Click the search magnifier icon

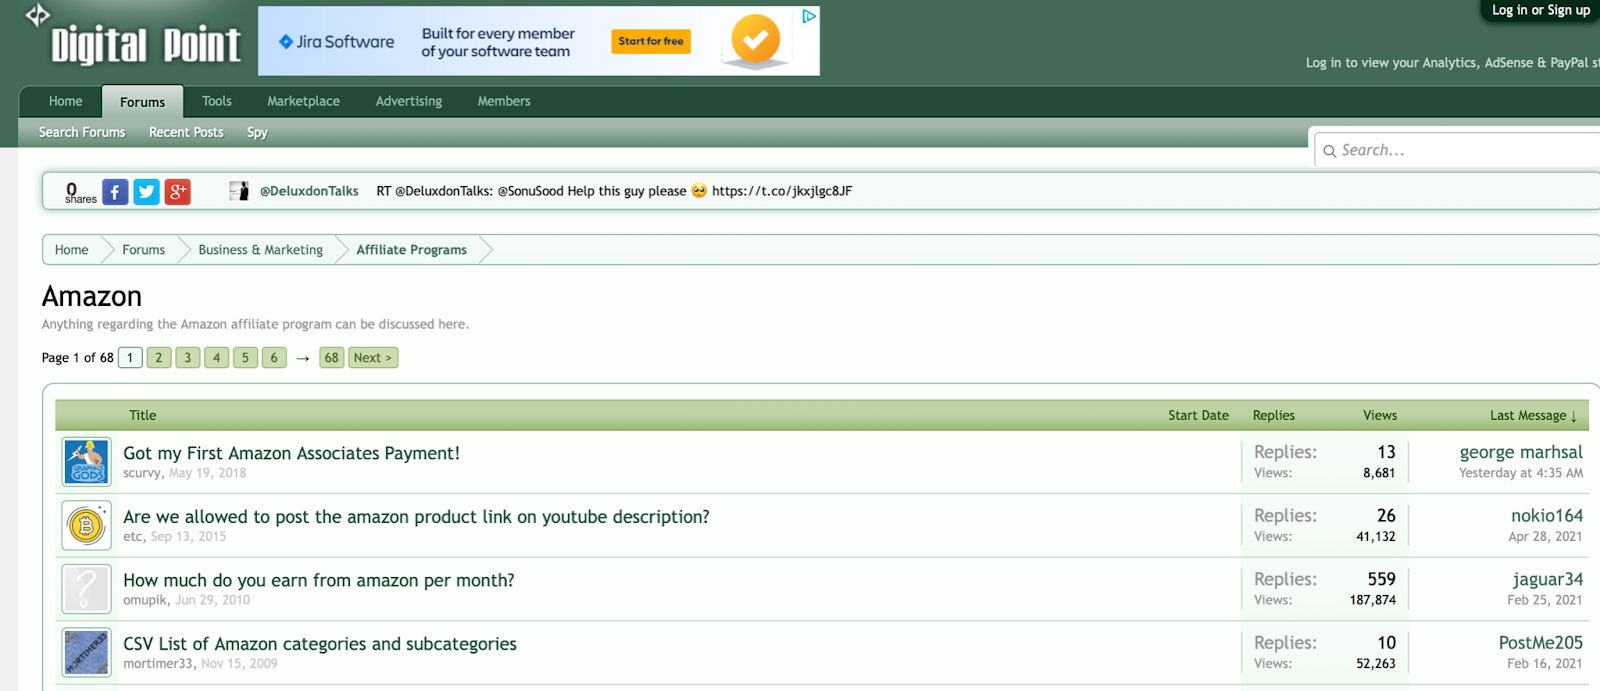tap(1329, 151)
